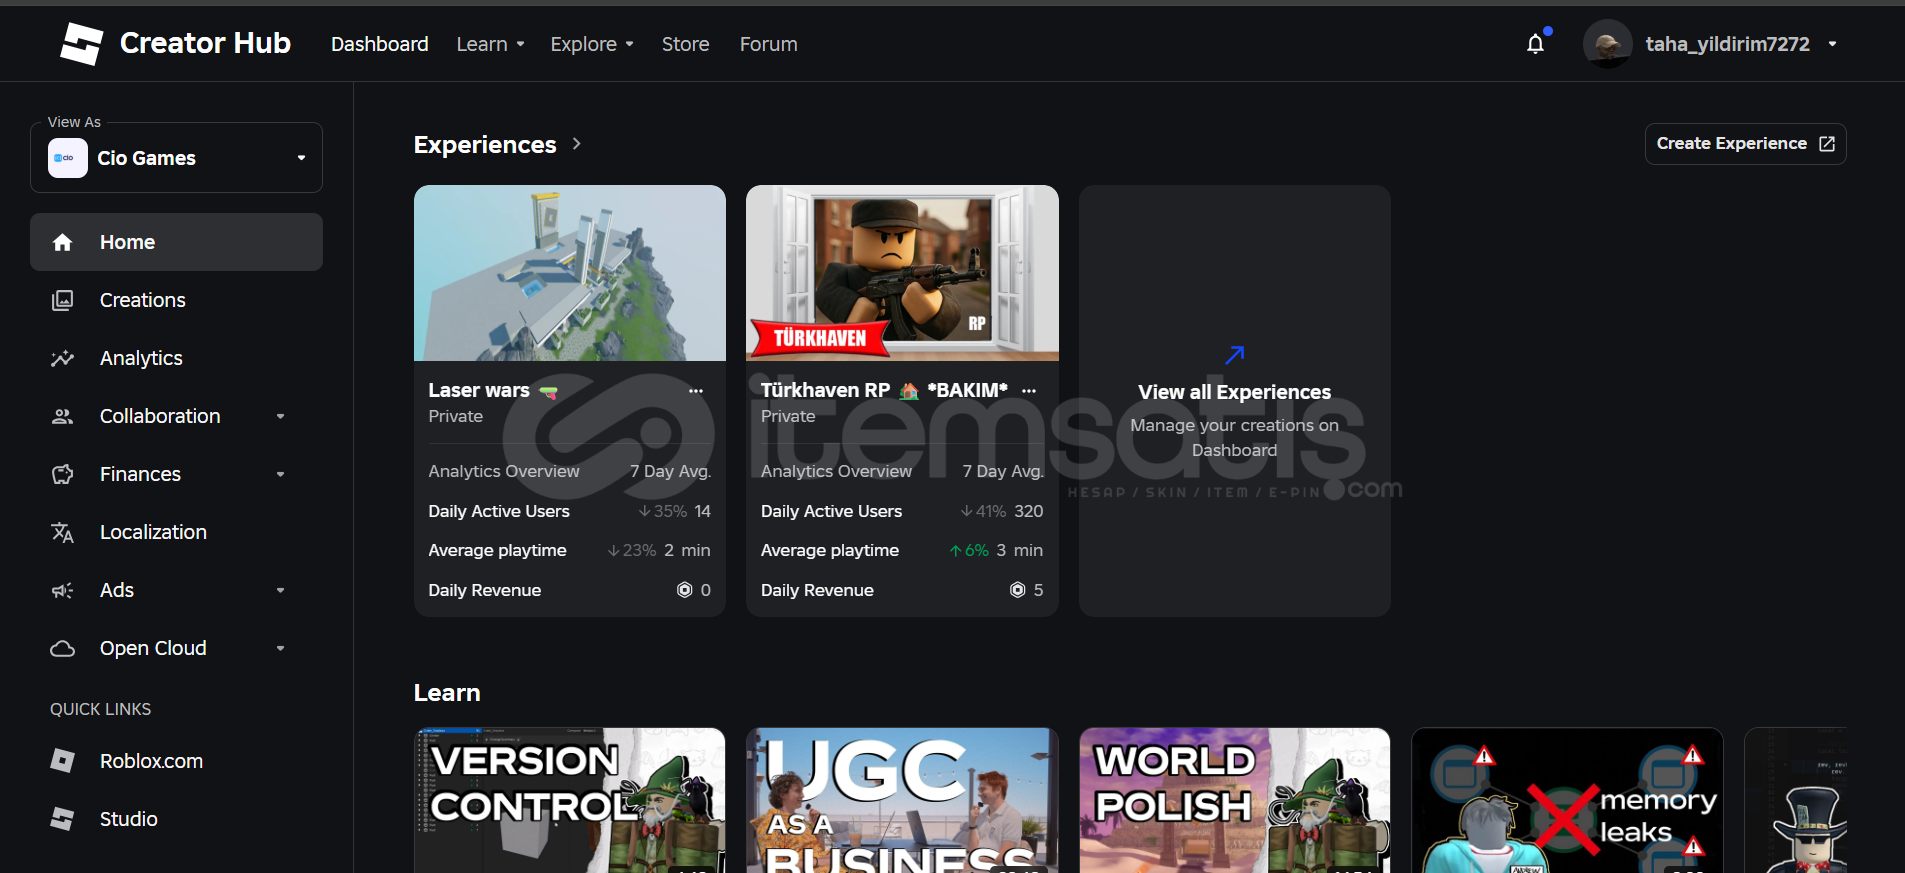1905x873 pixels.
Task: Open the Türkhaven RP three-dot menu
Action: [x=1029, y=391]
